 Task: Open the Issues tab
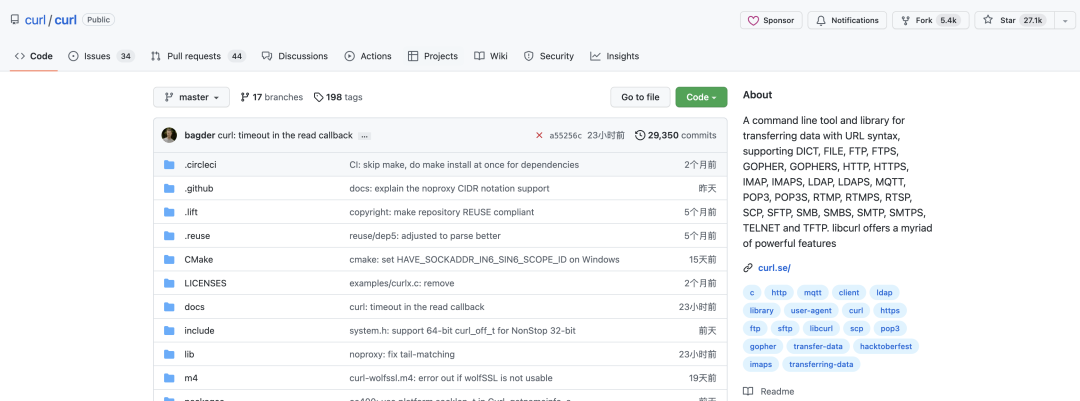(x=101, y=56)
